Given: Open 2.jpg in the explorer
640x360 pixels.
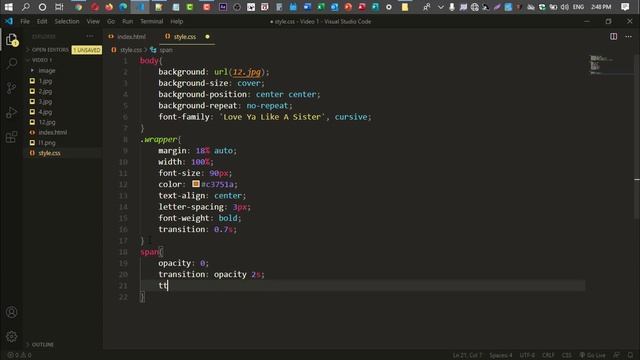Looking at the screenshot, I should [x=45, y=91].
